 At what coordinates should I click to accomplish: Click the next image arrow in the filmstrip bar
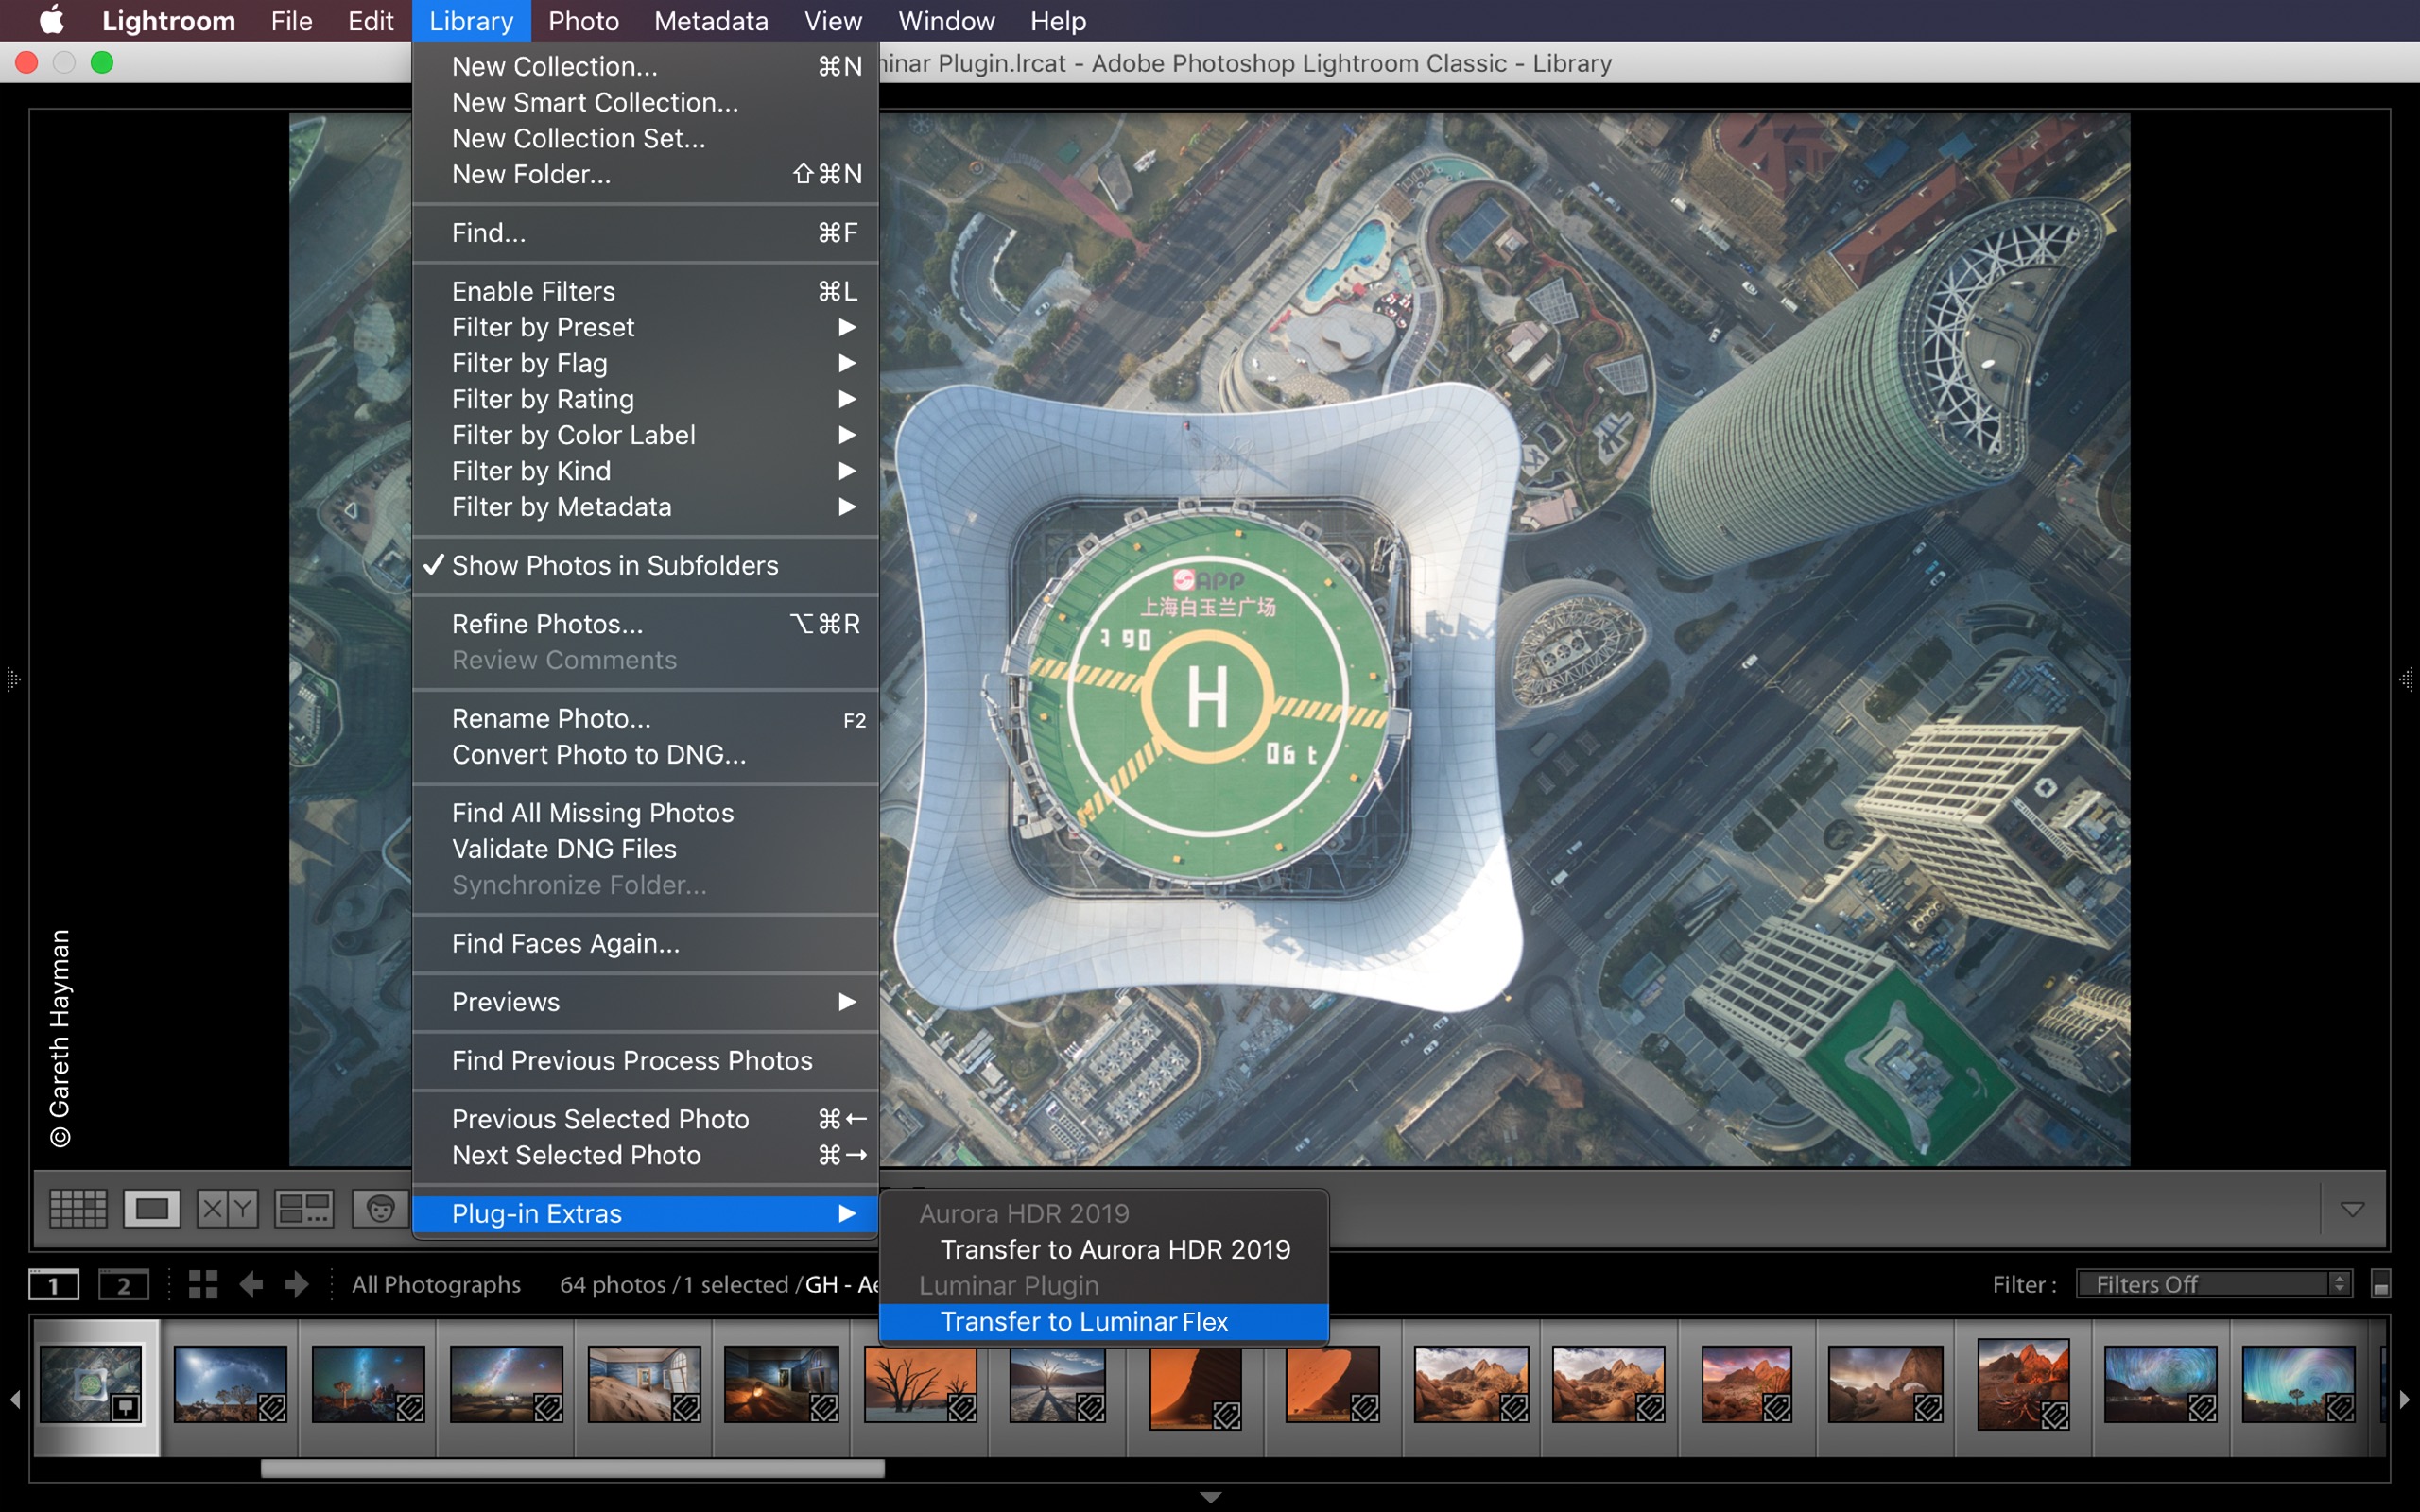[297, 1284]
